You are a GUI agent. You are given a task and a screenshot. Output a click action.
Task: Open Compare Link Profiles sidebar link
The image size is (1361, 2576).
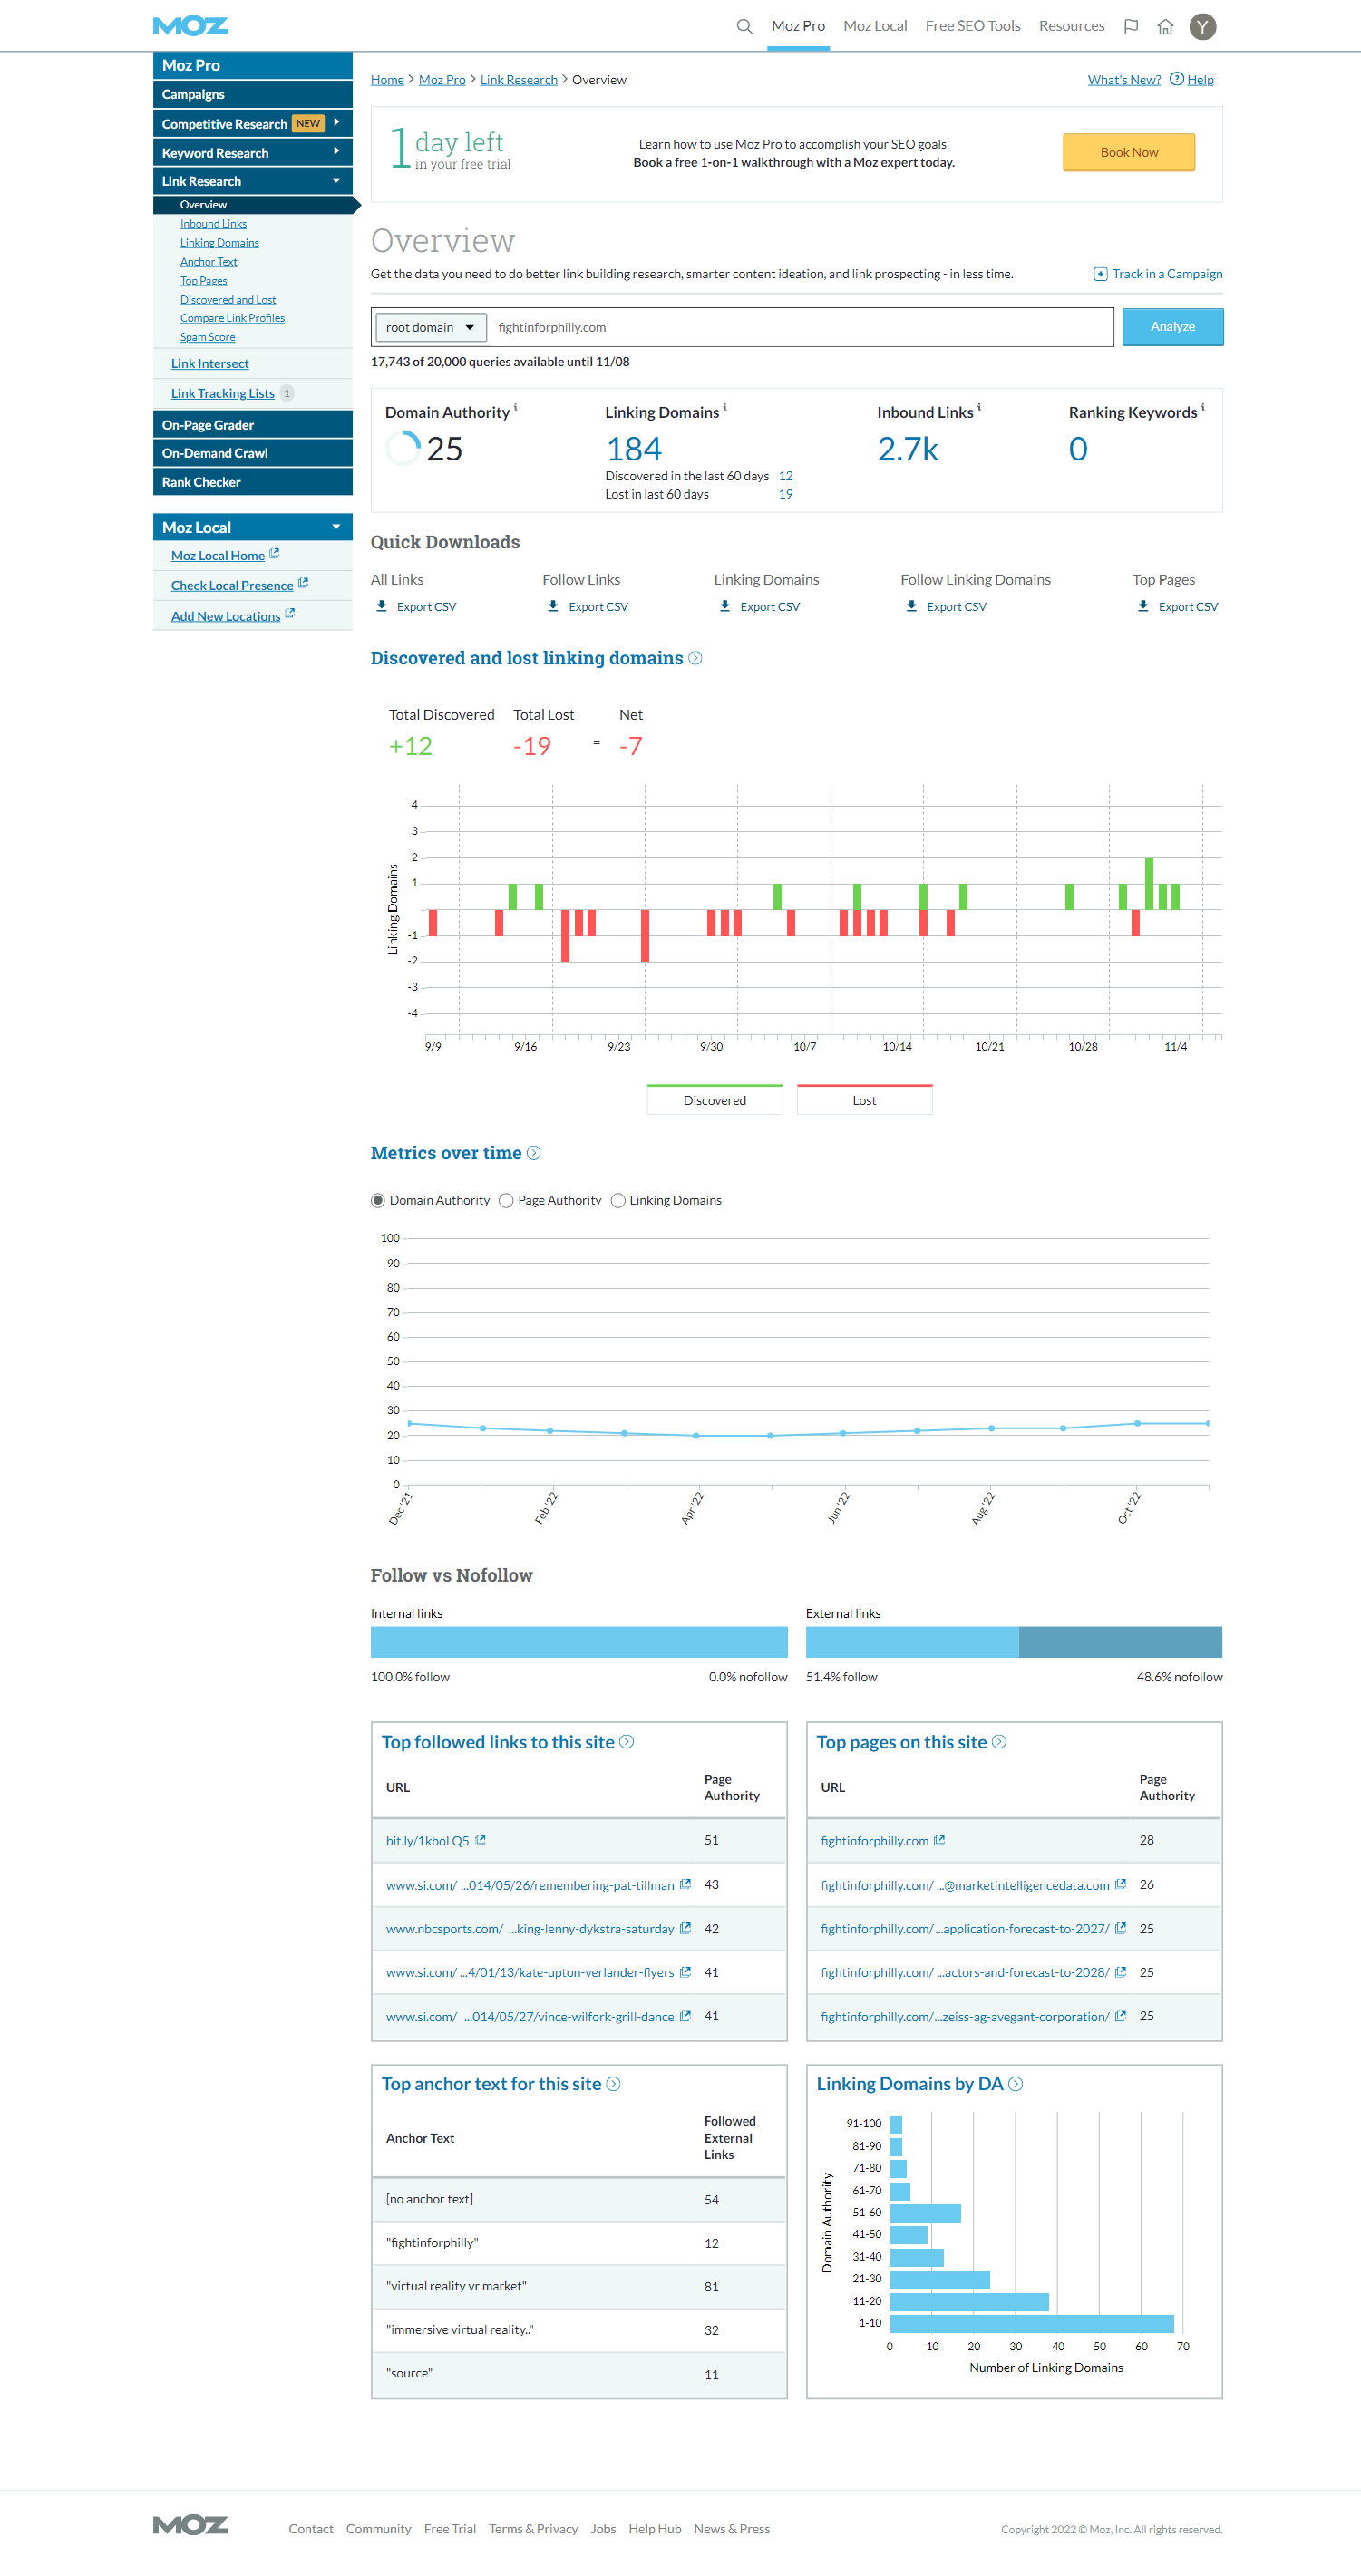point(232,318)
